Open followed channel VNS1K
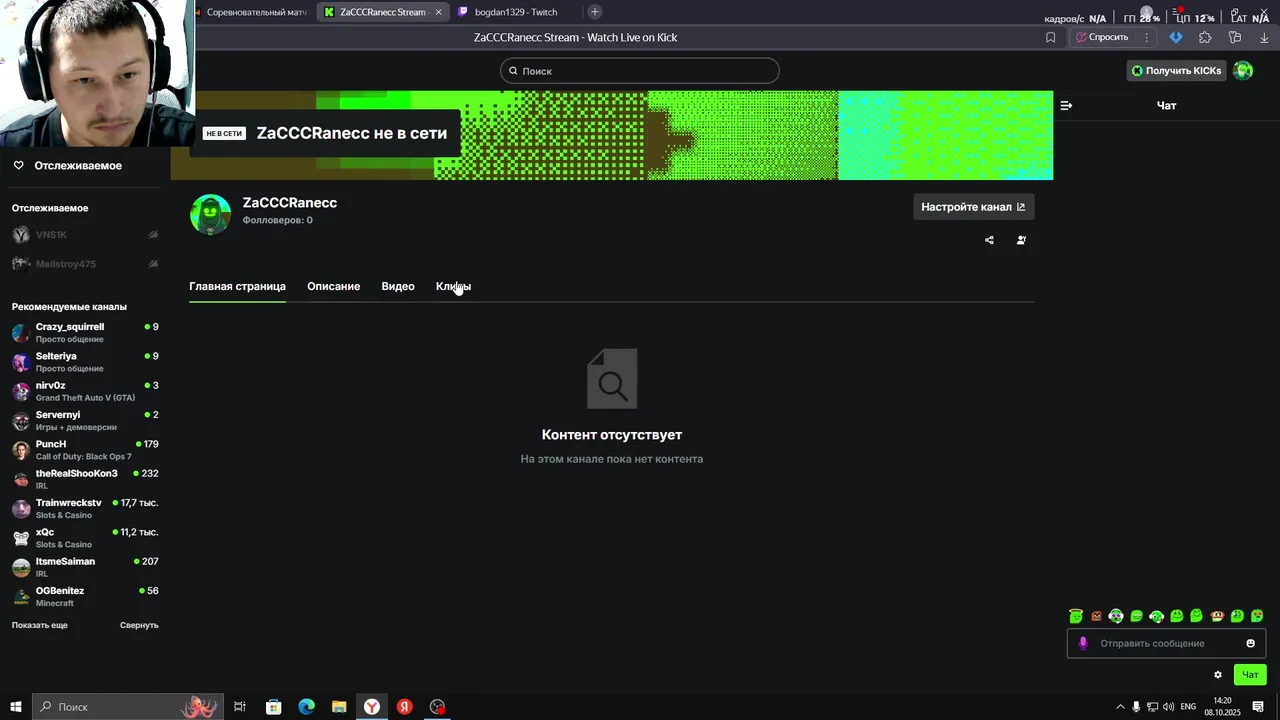 85,235
